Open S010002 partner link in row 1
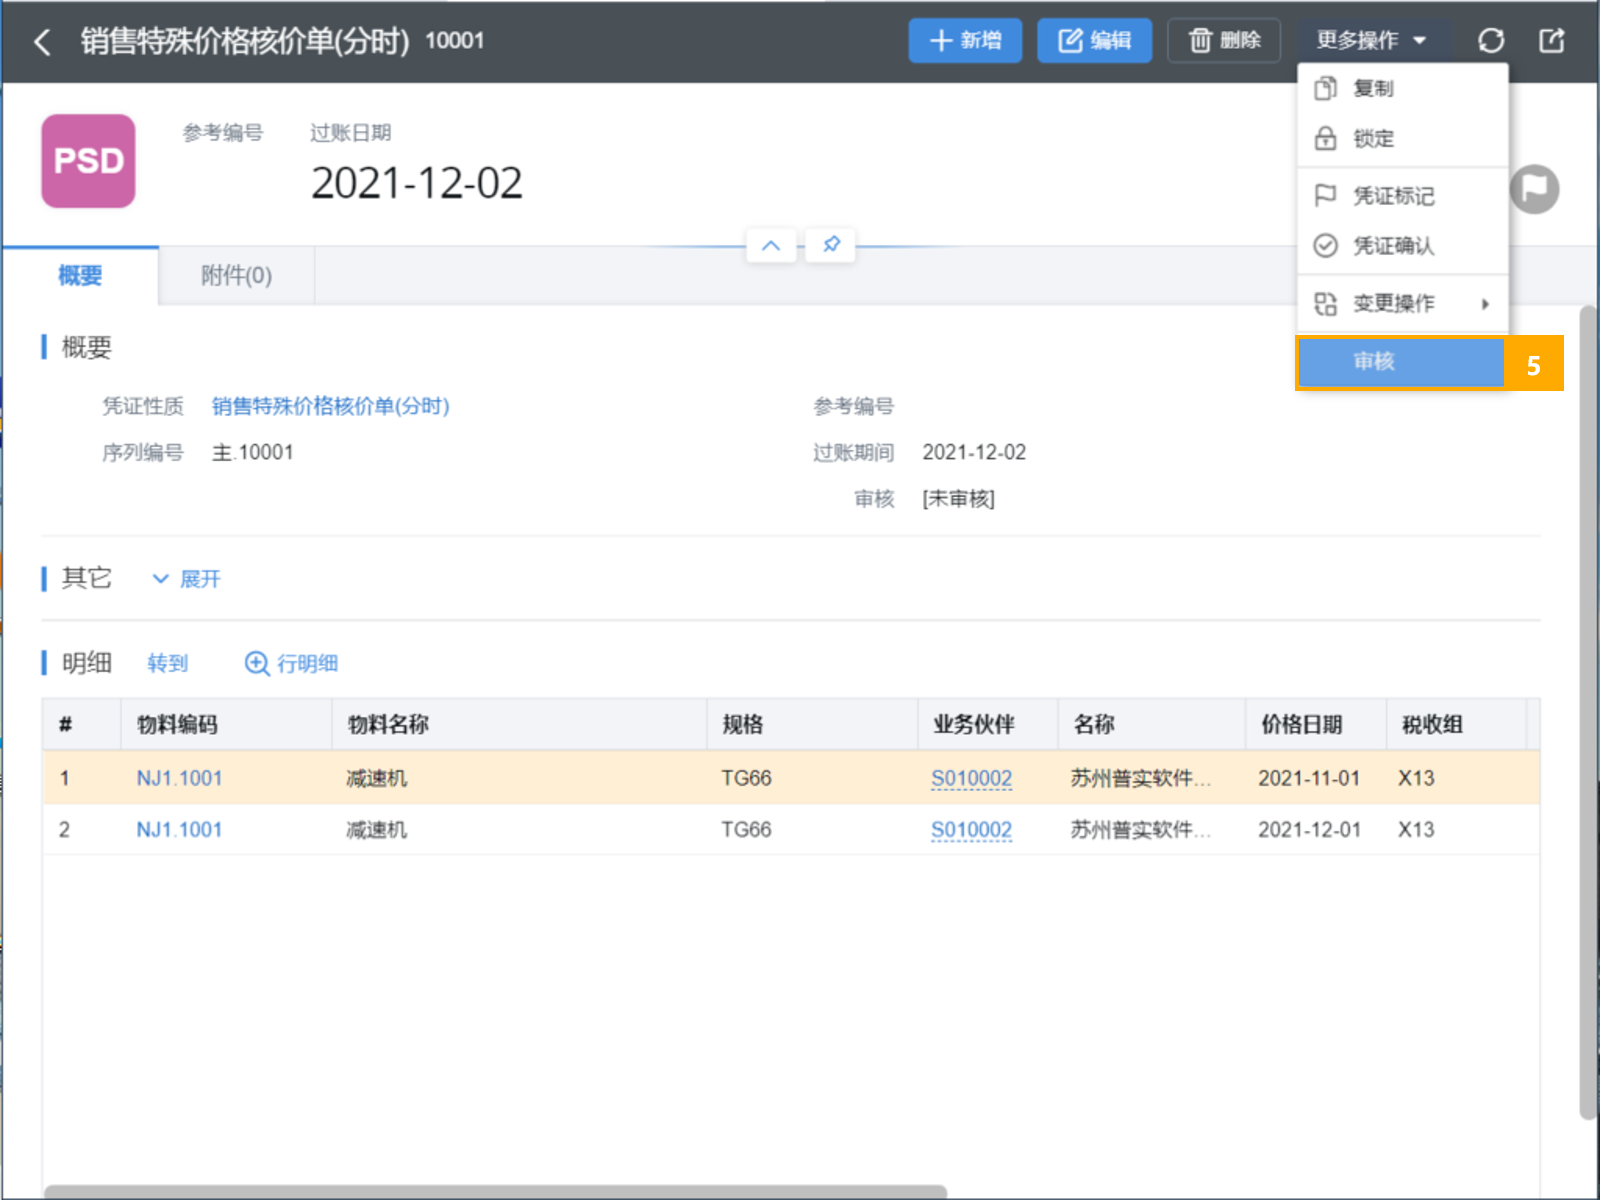The width and height of the screenshot is (1600, 1200). point(971,778)
